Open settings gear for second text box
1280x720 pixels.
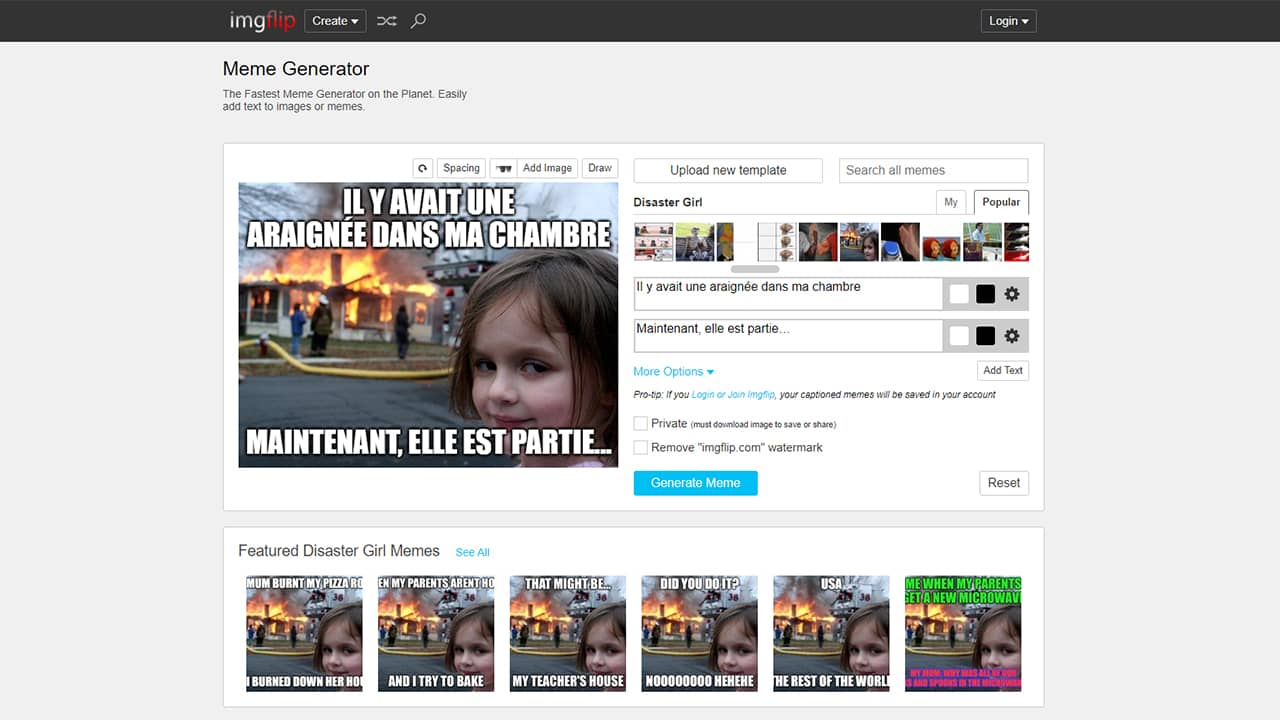point(1012,336)
